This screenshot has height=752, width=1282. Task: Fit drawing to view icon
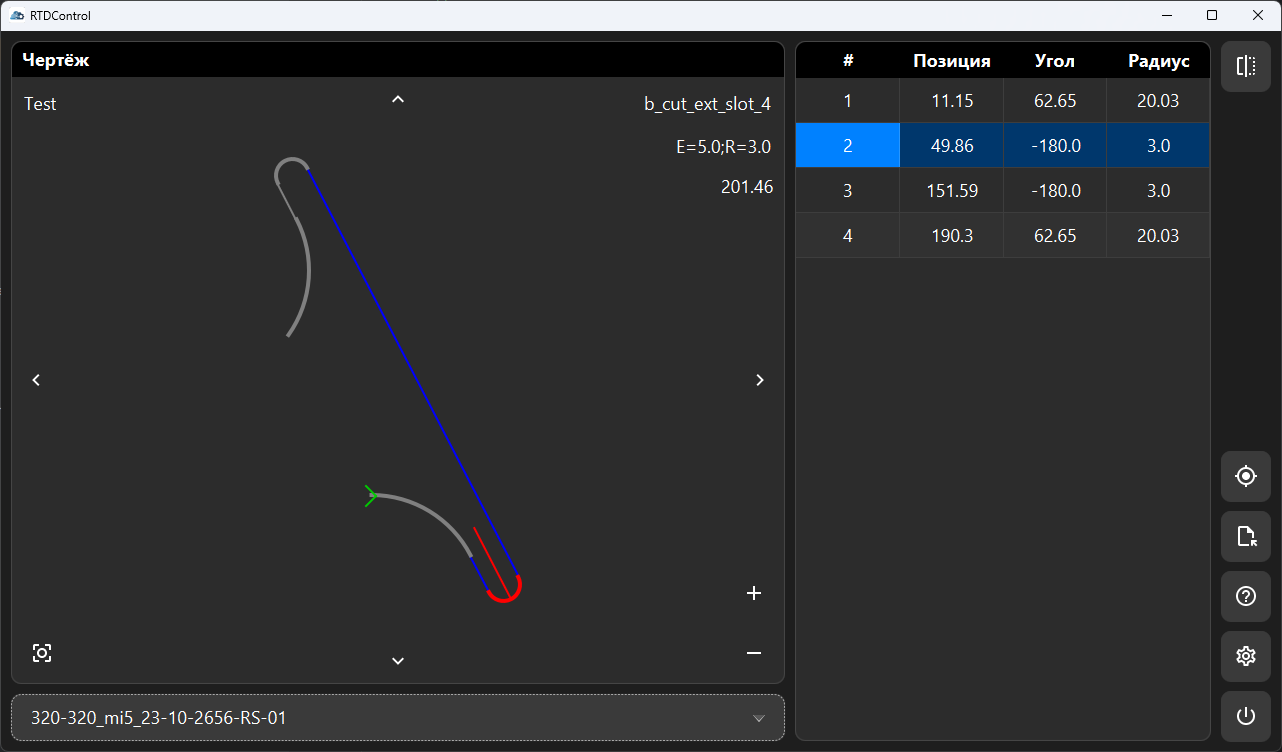click(x=41, y=653)
